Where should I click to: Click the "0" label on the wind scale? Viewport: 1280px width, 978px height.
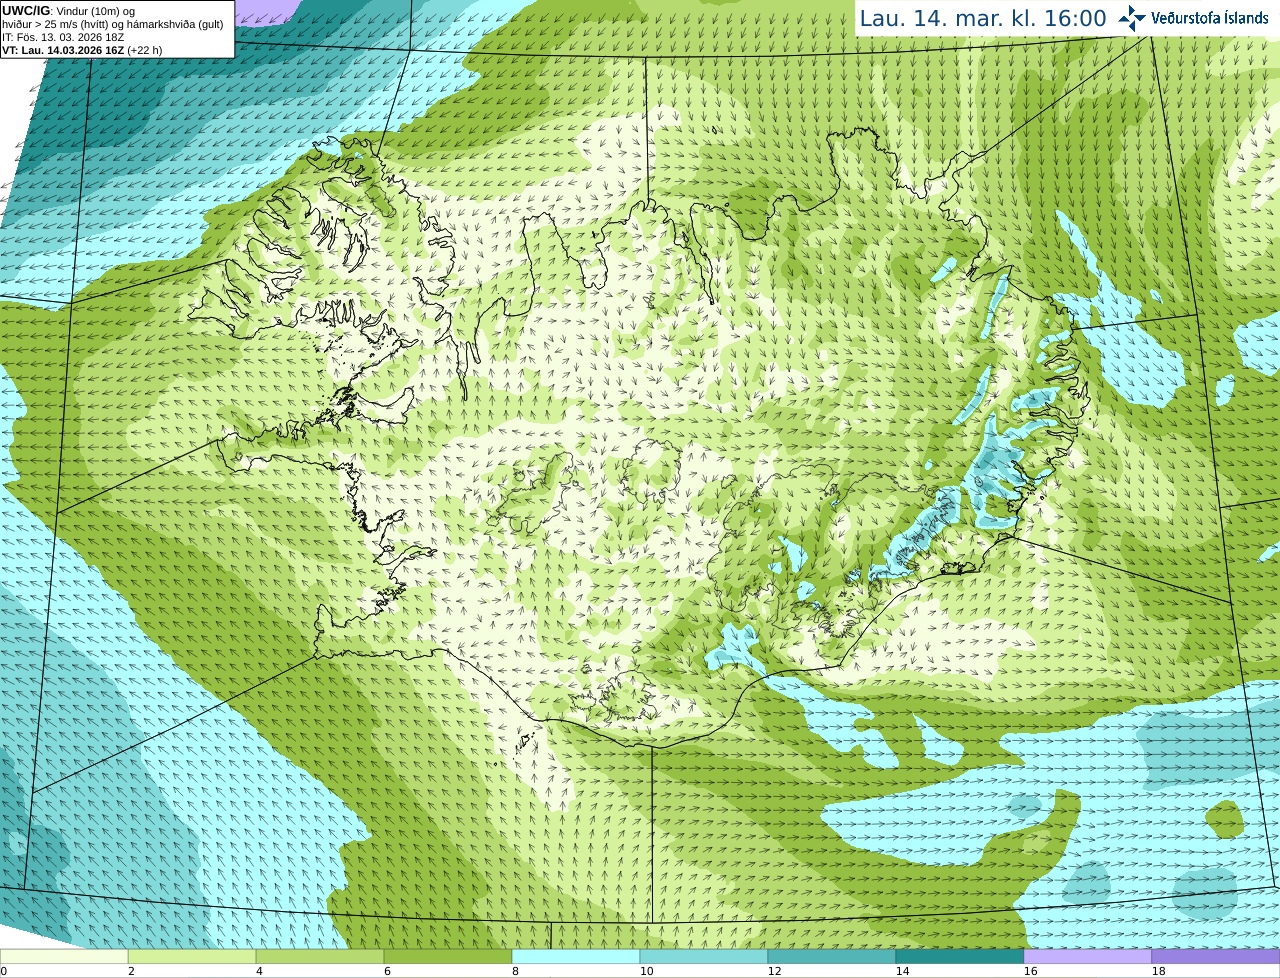point(4,971)
